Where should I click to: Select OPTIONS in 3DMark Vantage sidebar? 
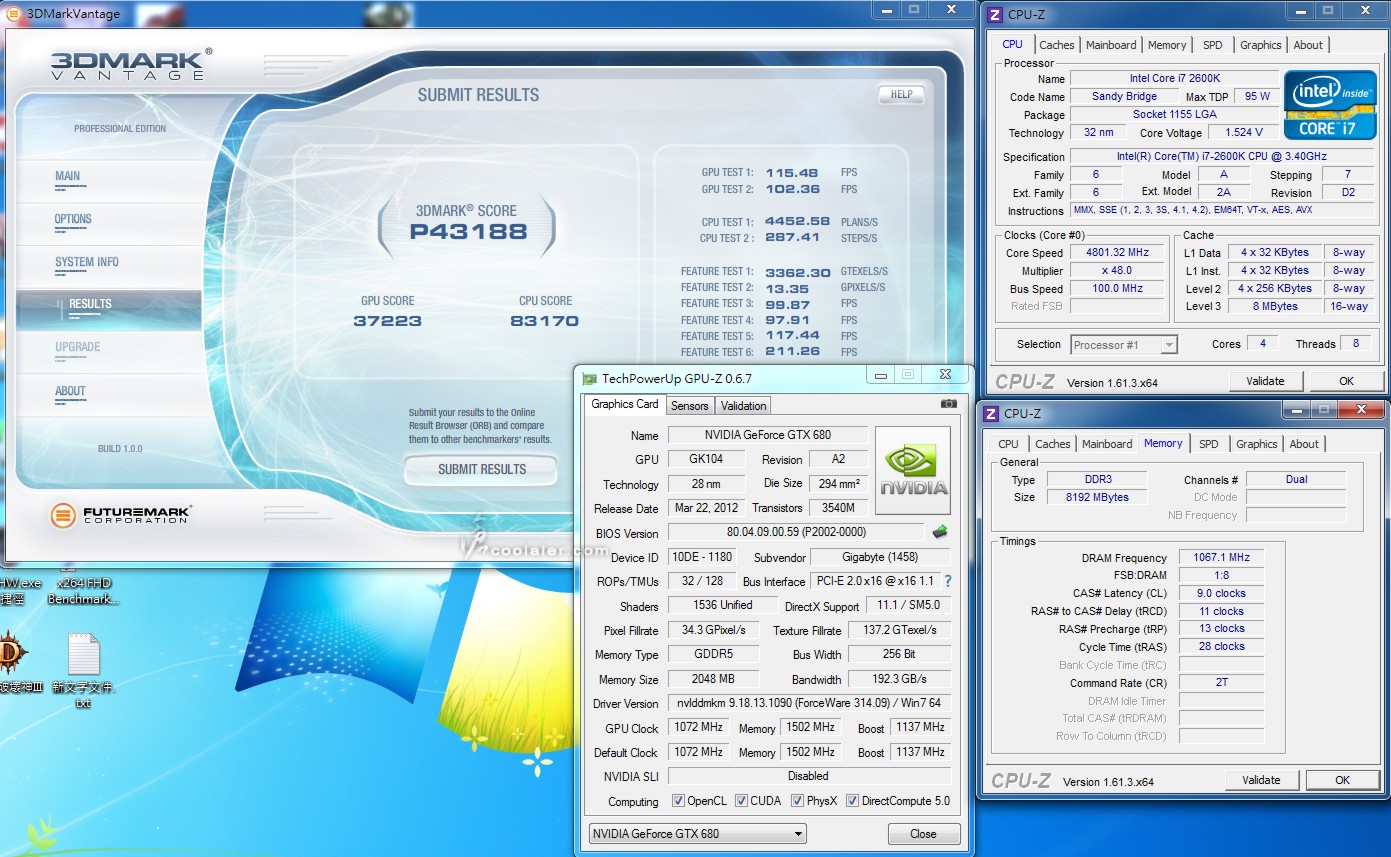(73, 219)
